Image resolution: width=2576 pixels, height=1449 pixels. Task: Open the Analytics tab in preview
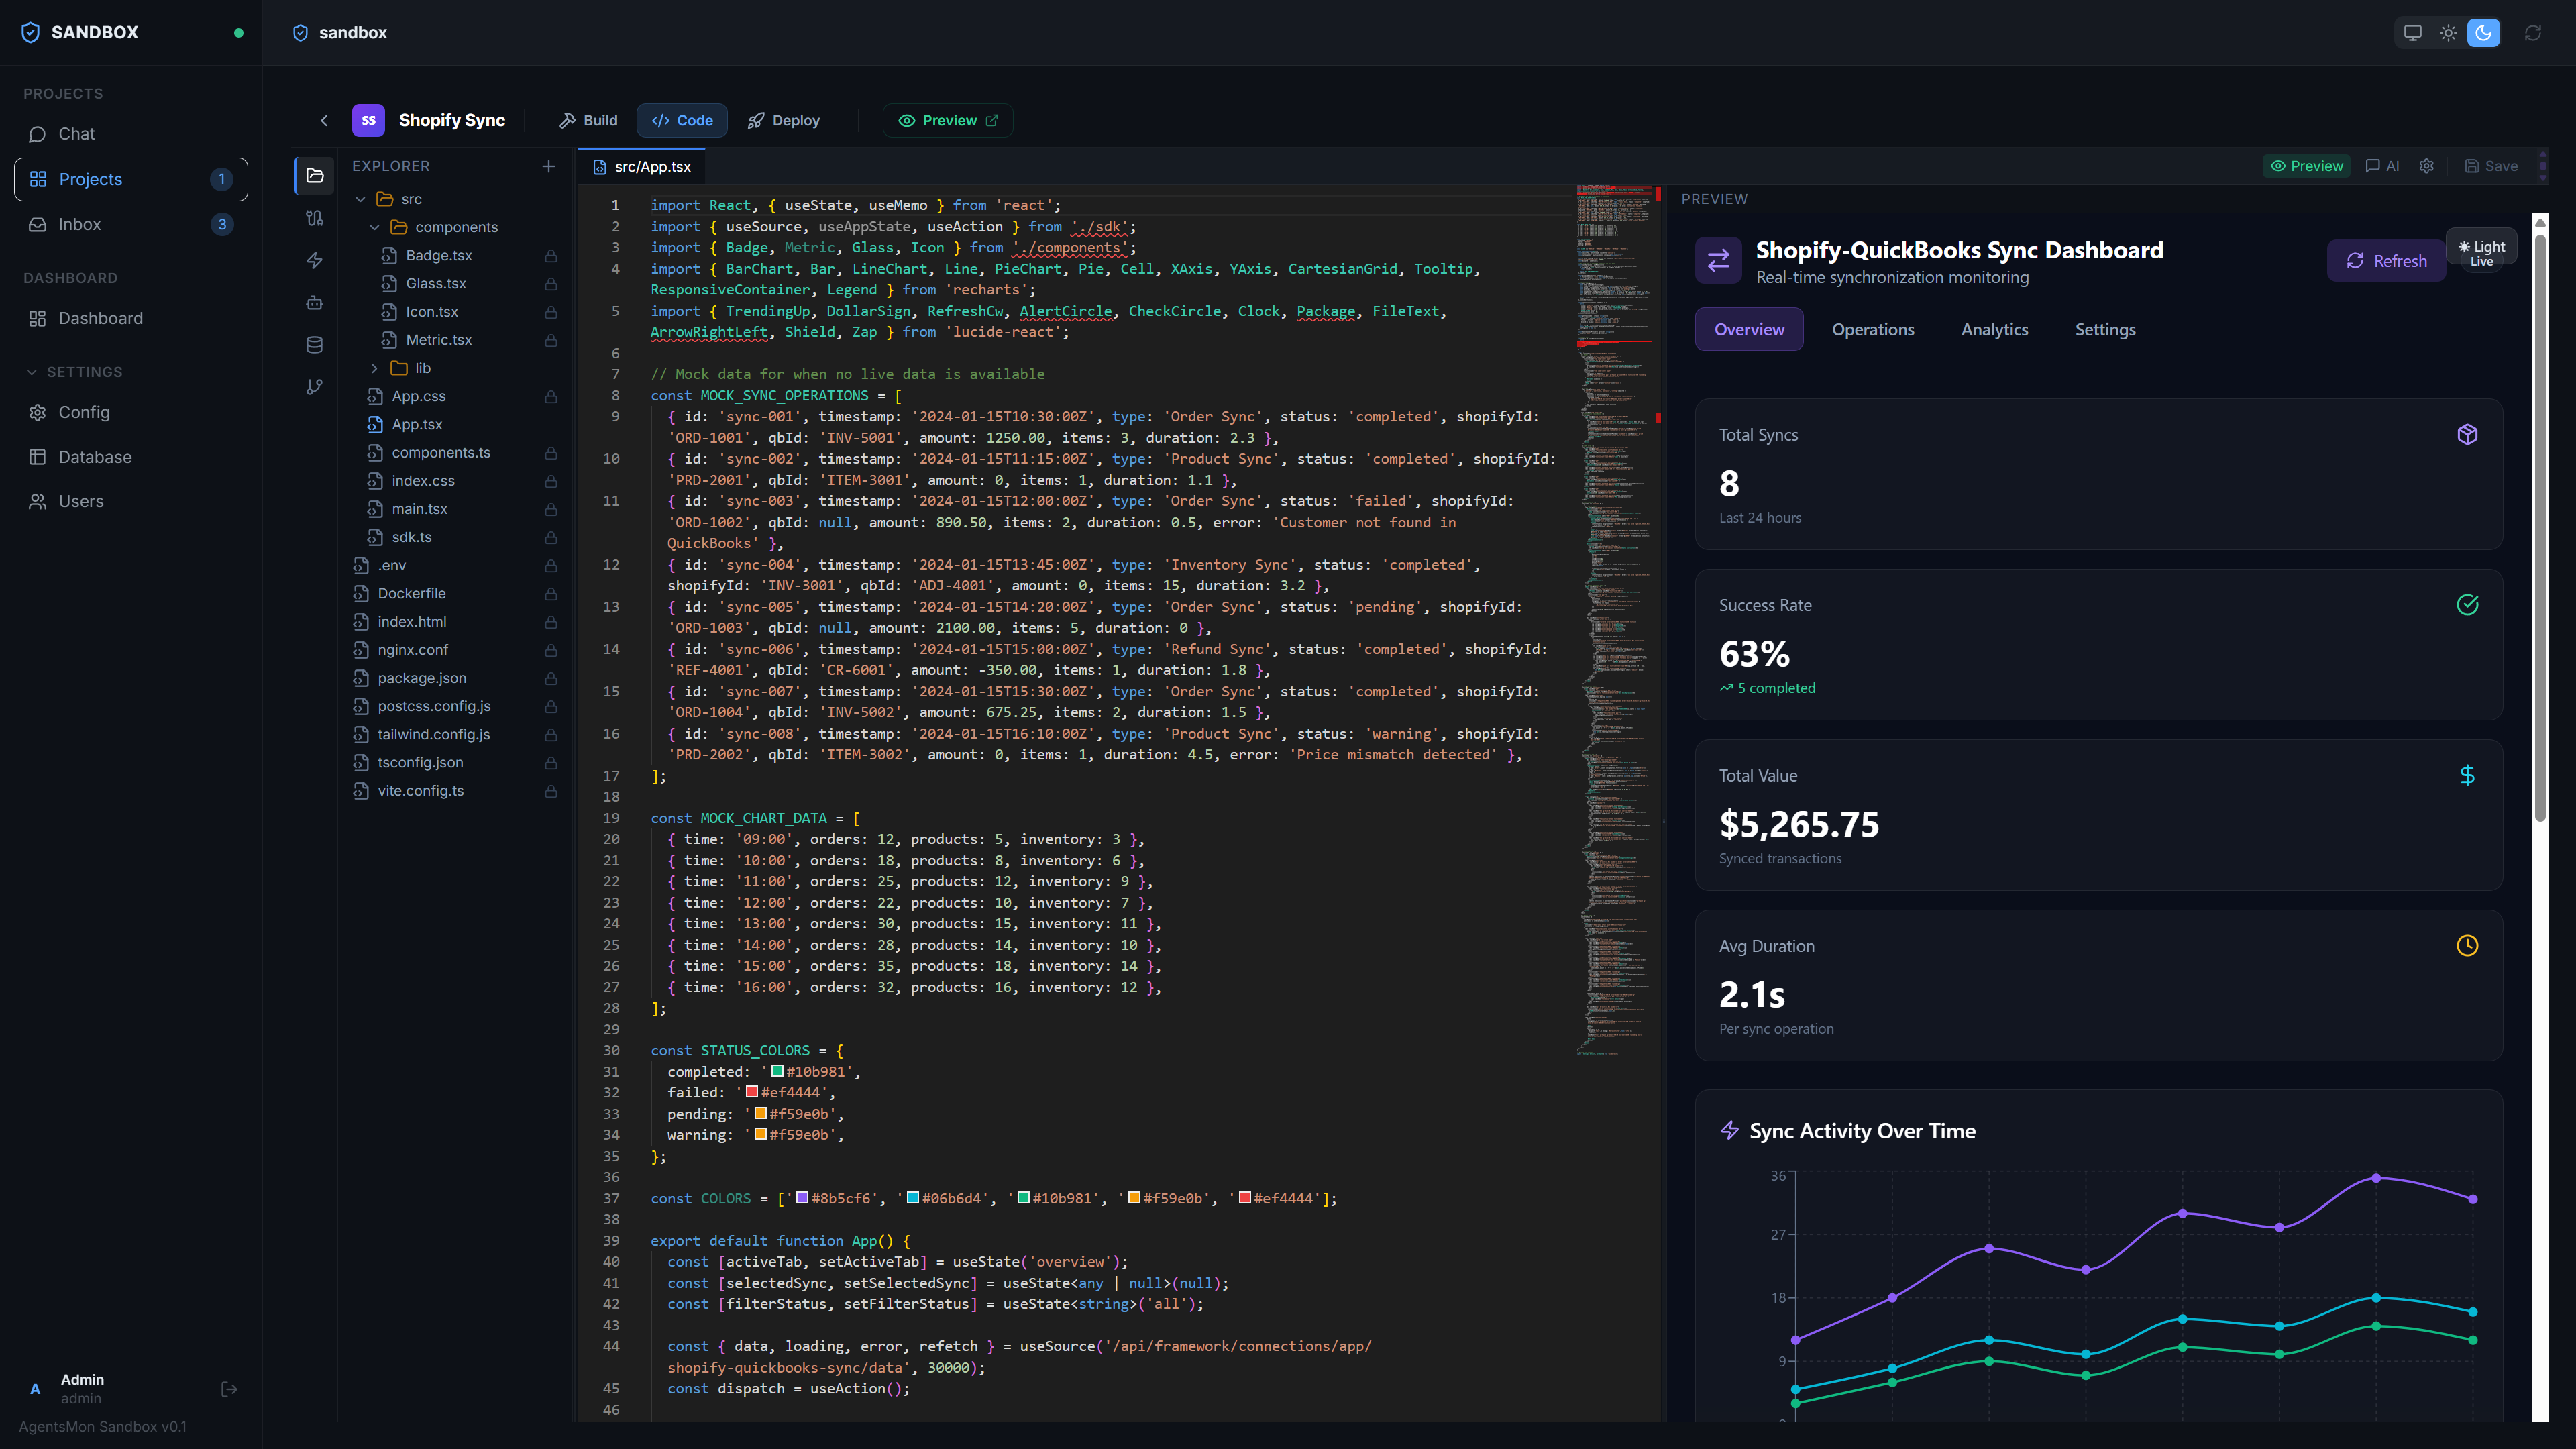coord(1994,329)
